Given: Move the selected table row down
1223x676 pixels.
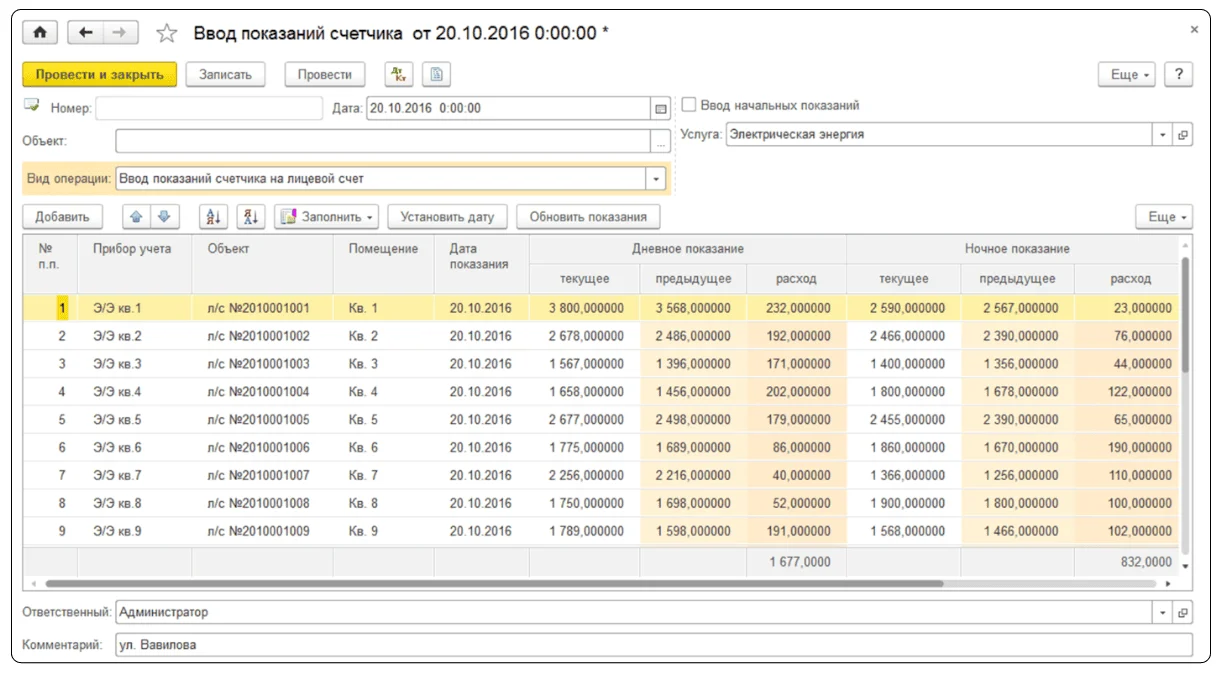Looking at the screenshot, I should pyautogui.click(x=164, y=216).
